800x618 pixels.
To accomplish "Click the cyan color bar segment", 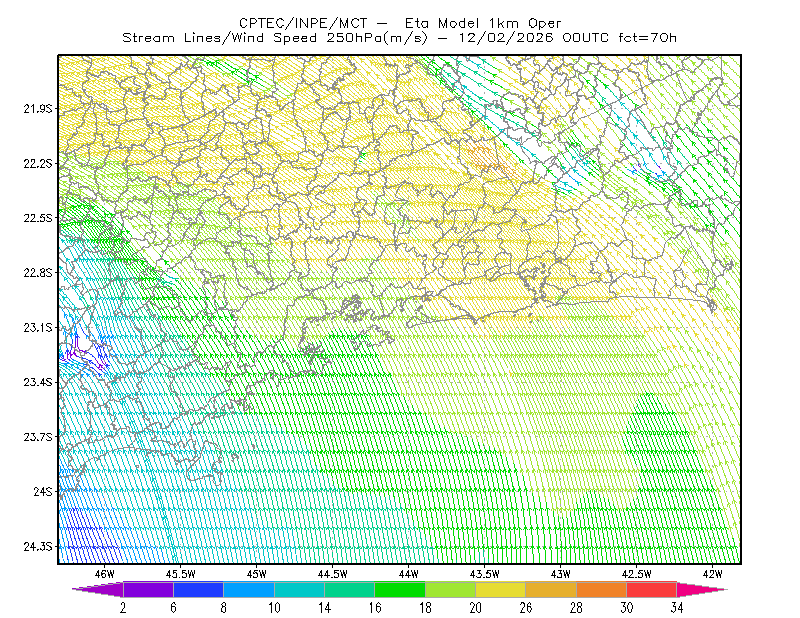I will point(299,589).
